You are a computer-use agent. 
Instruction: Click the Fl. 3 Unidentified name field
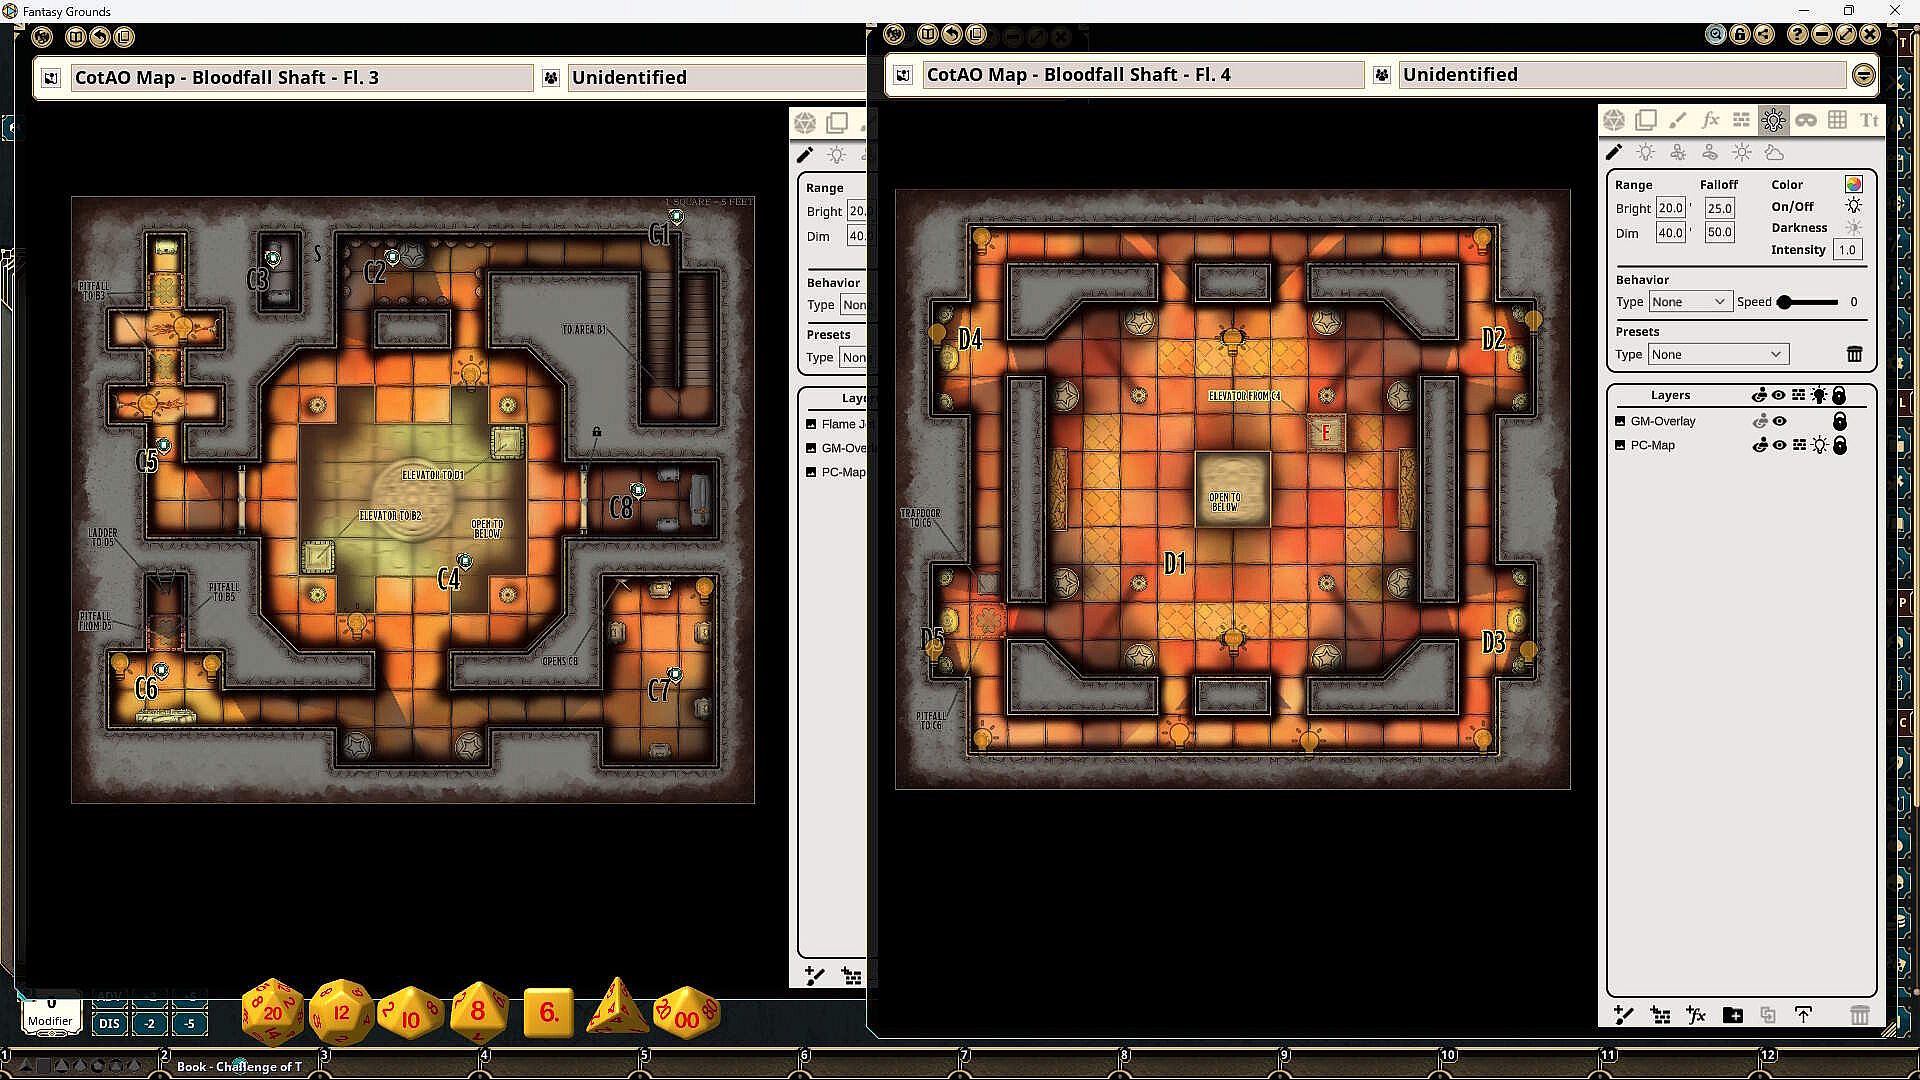[x=717, y=78]
